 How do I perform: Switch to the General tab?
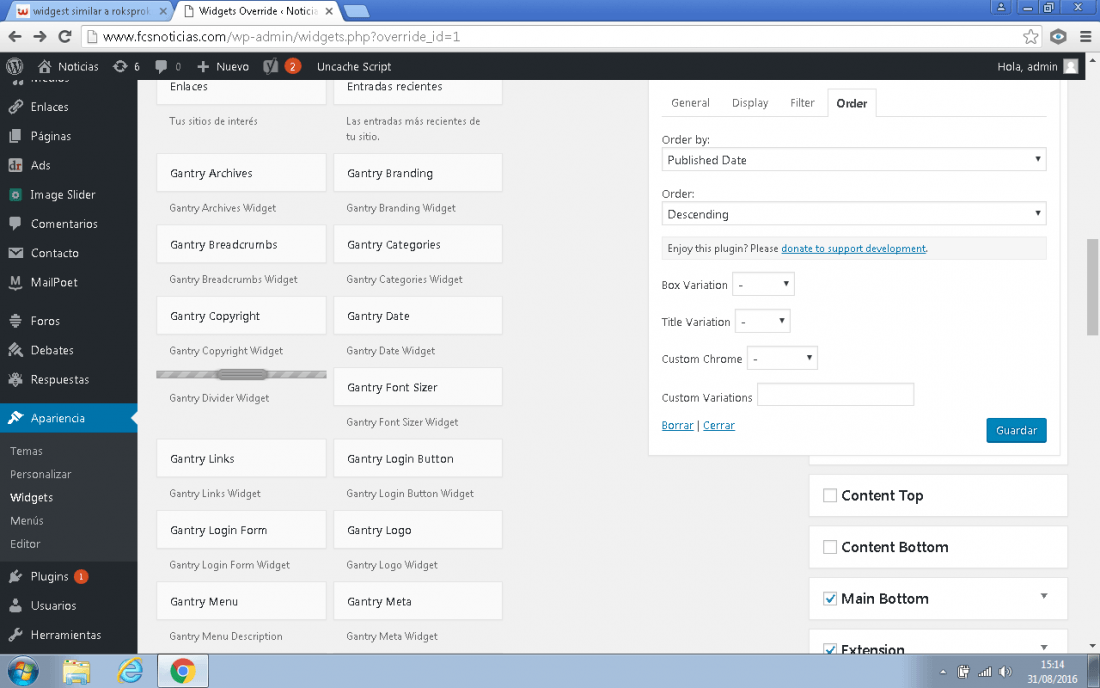[x=690, y=103]
